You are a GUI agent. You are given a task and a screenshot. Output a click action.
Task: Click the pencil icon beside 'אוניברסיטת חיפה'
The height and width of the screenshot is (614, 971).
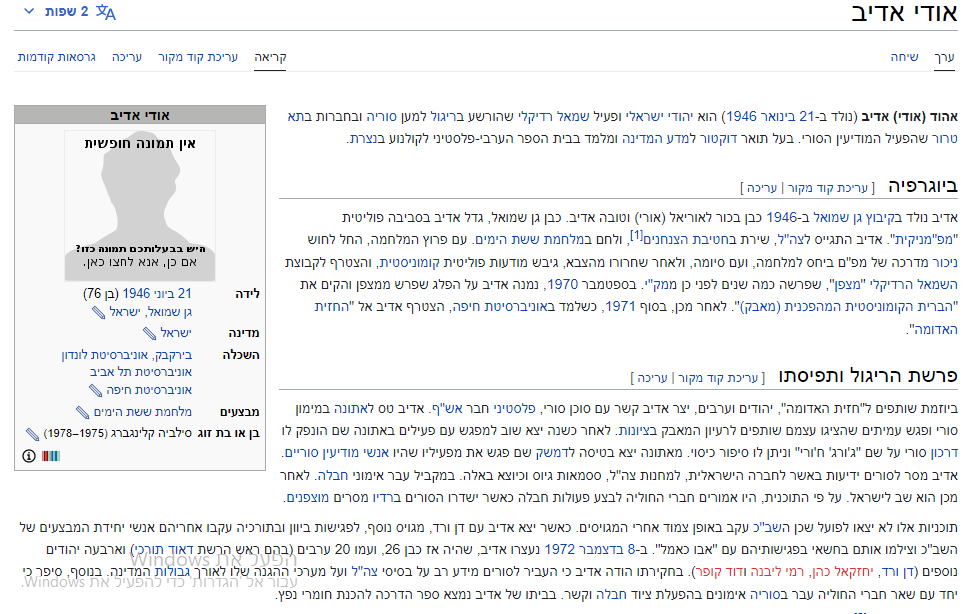click(95, 390)
